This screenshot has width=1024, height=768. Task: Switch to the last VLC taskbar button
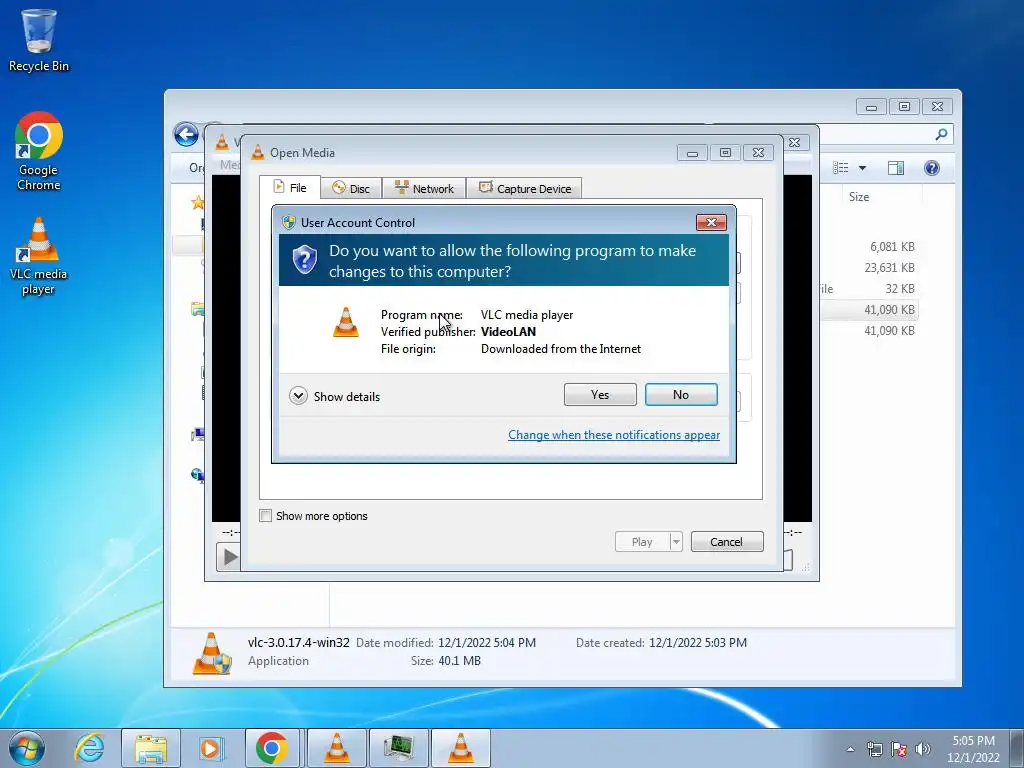coord(460,748)
